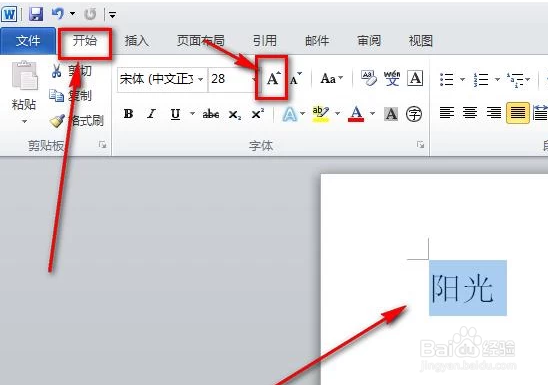Screen dimensions: 548x385
Task: Align text right
Action: click(494, 113)
